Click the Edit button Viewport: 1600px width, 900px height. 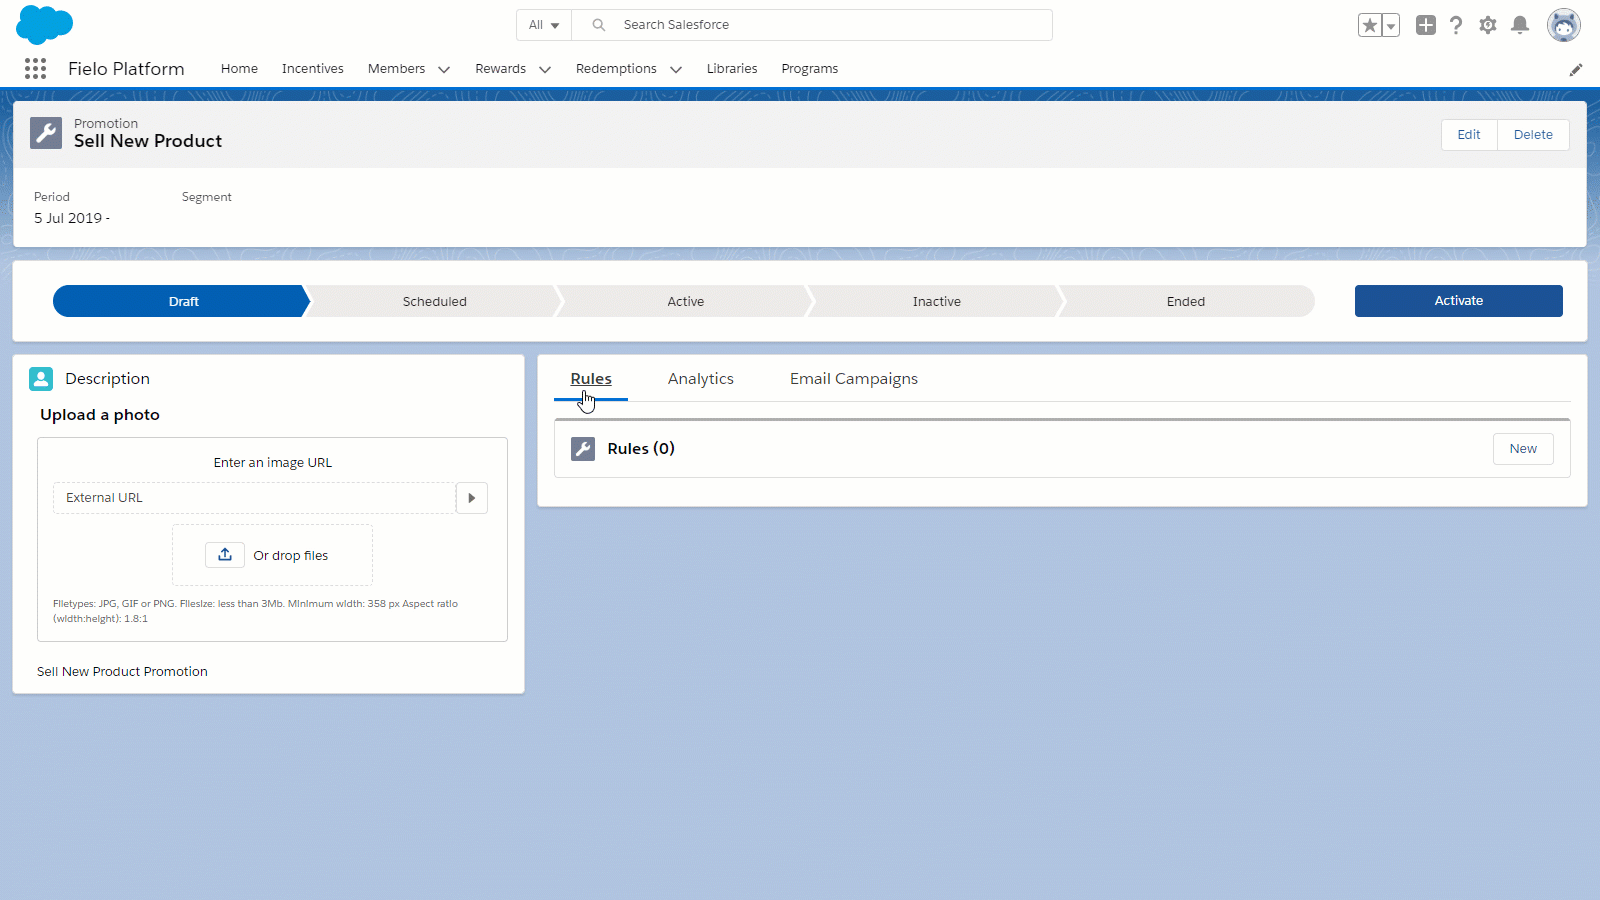click(1469, 135)
